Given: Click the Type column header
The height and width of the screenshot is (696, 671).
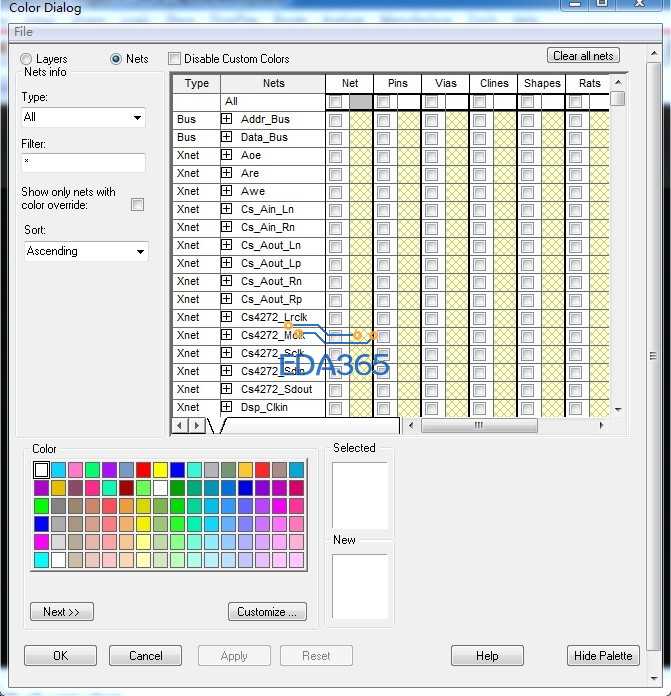Looking at the screenshot, I should pos(197,83).
